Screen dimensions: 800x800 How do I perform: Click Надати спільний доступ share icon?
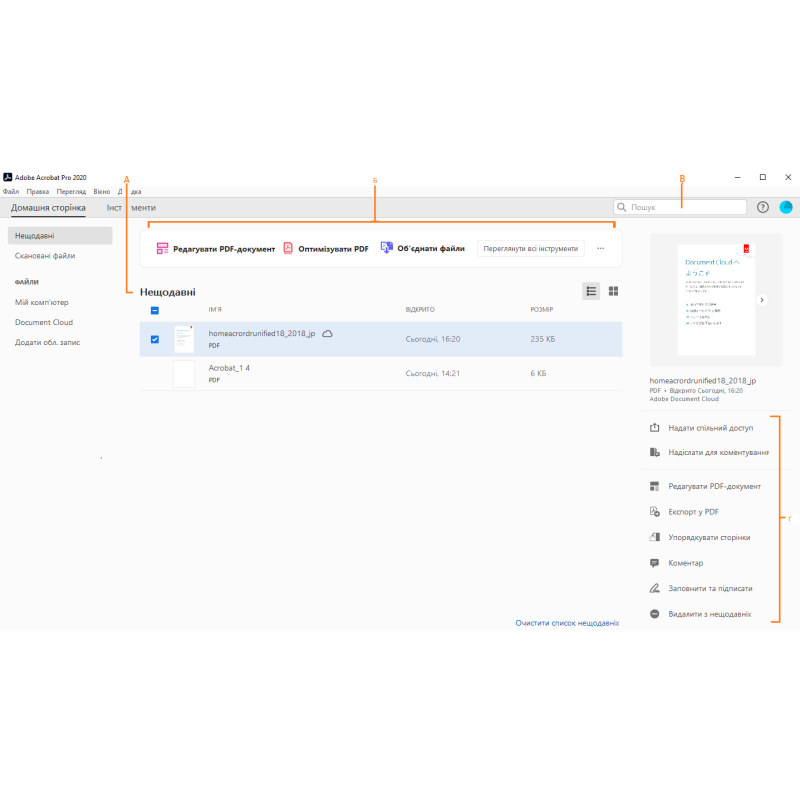point(655,428)
